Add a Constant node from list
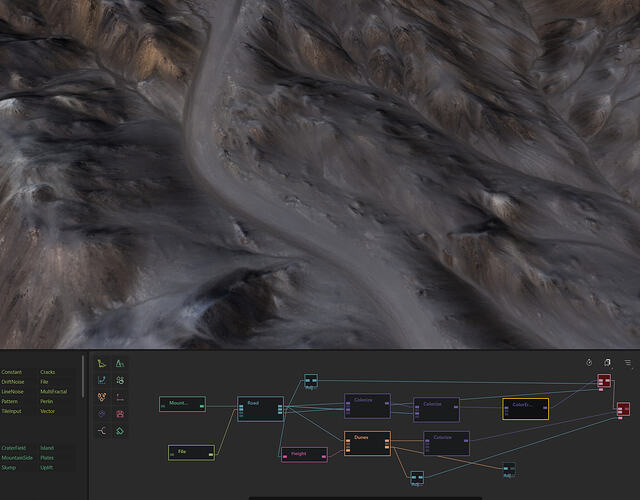 [x=12, y=372]
